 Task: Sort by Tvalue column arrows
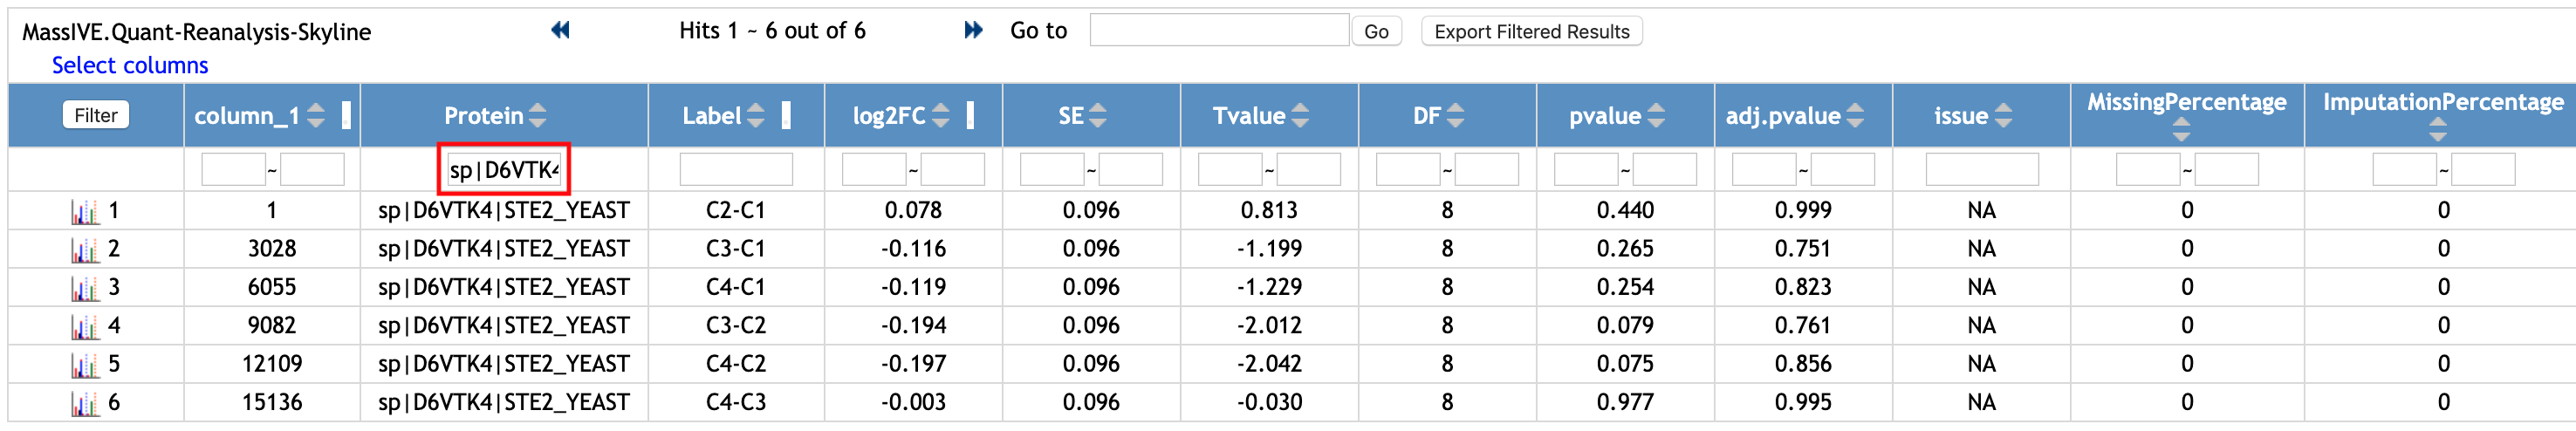[x=1300, y=116]
